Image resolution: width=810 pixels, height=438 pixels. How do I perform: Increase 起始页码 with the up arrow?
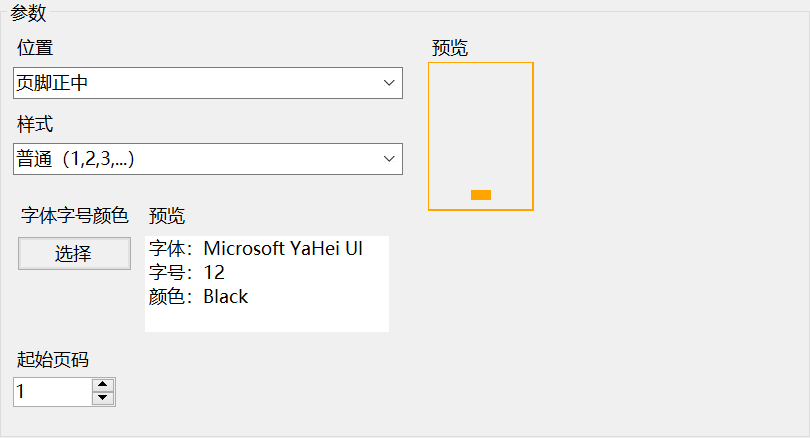coord(103,385)
